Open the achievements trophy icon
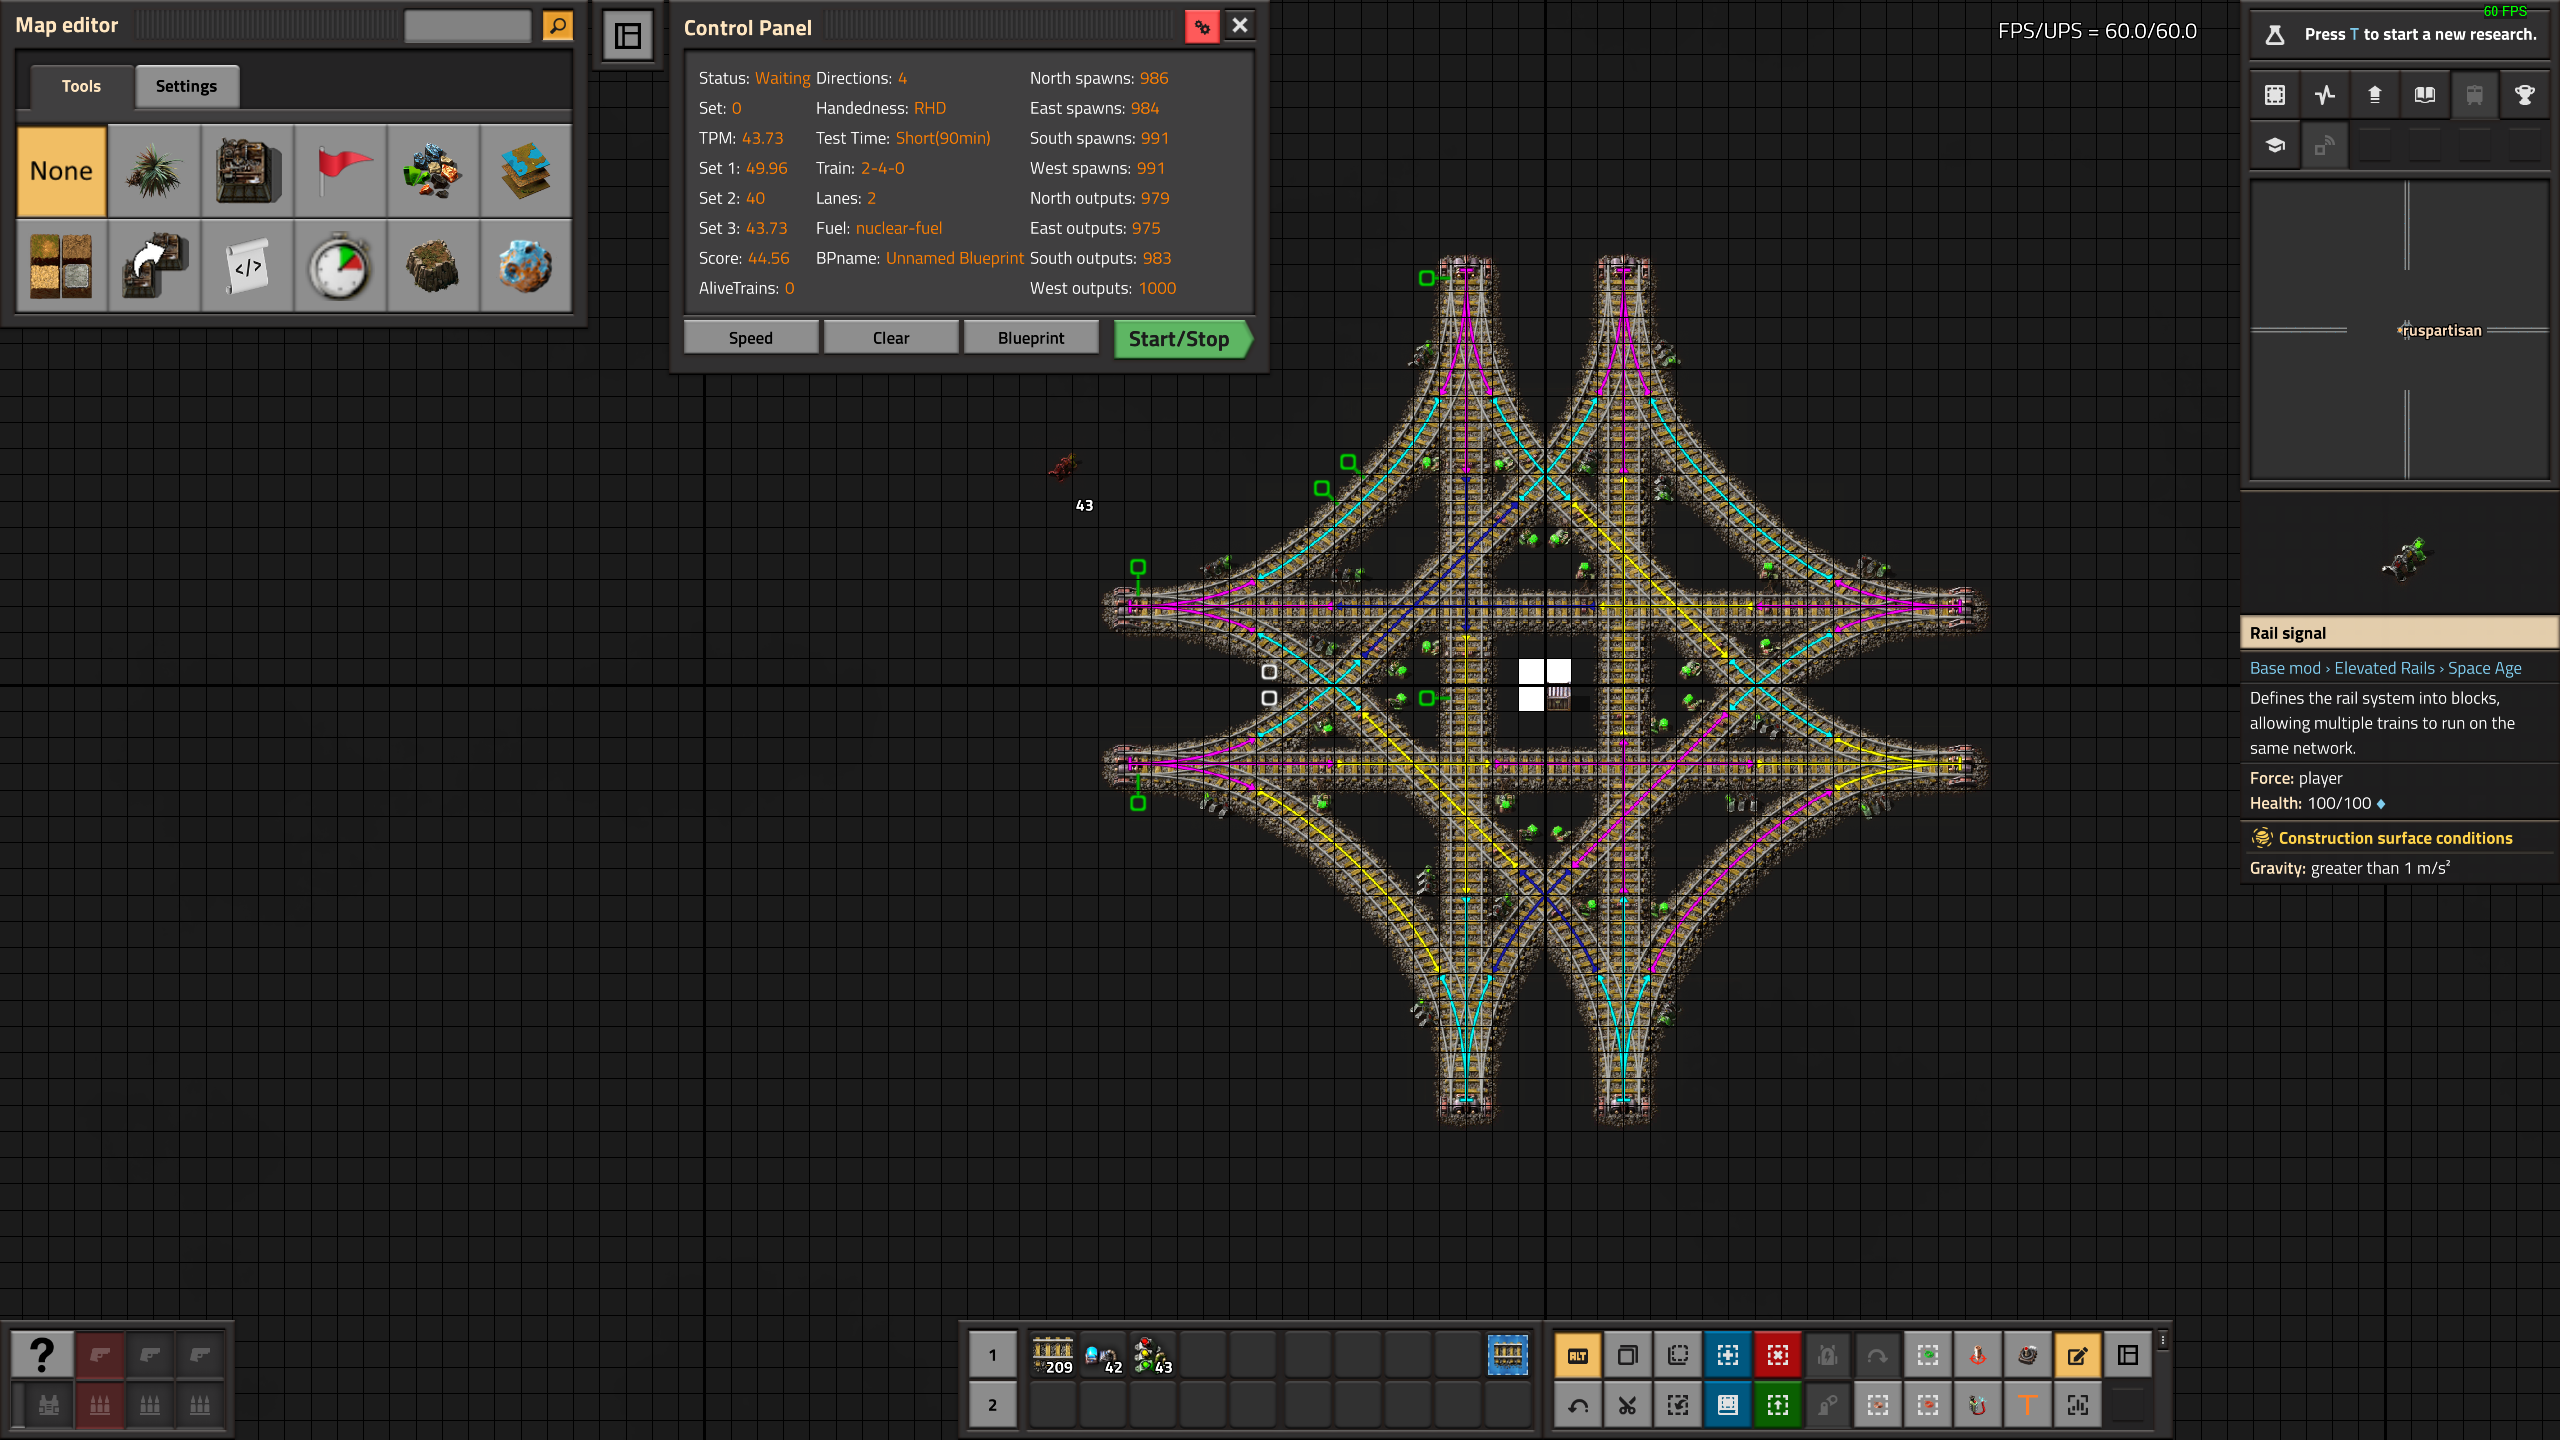2560x1440 pixels. 2525,95
